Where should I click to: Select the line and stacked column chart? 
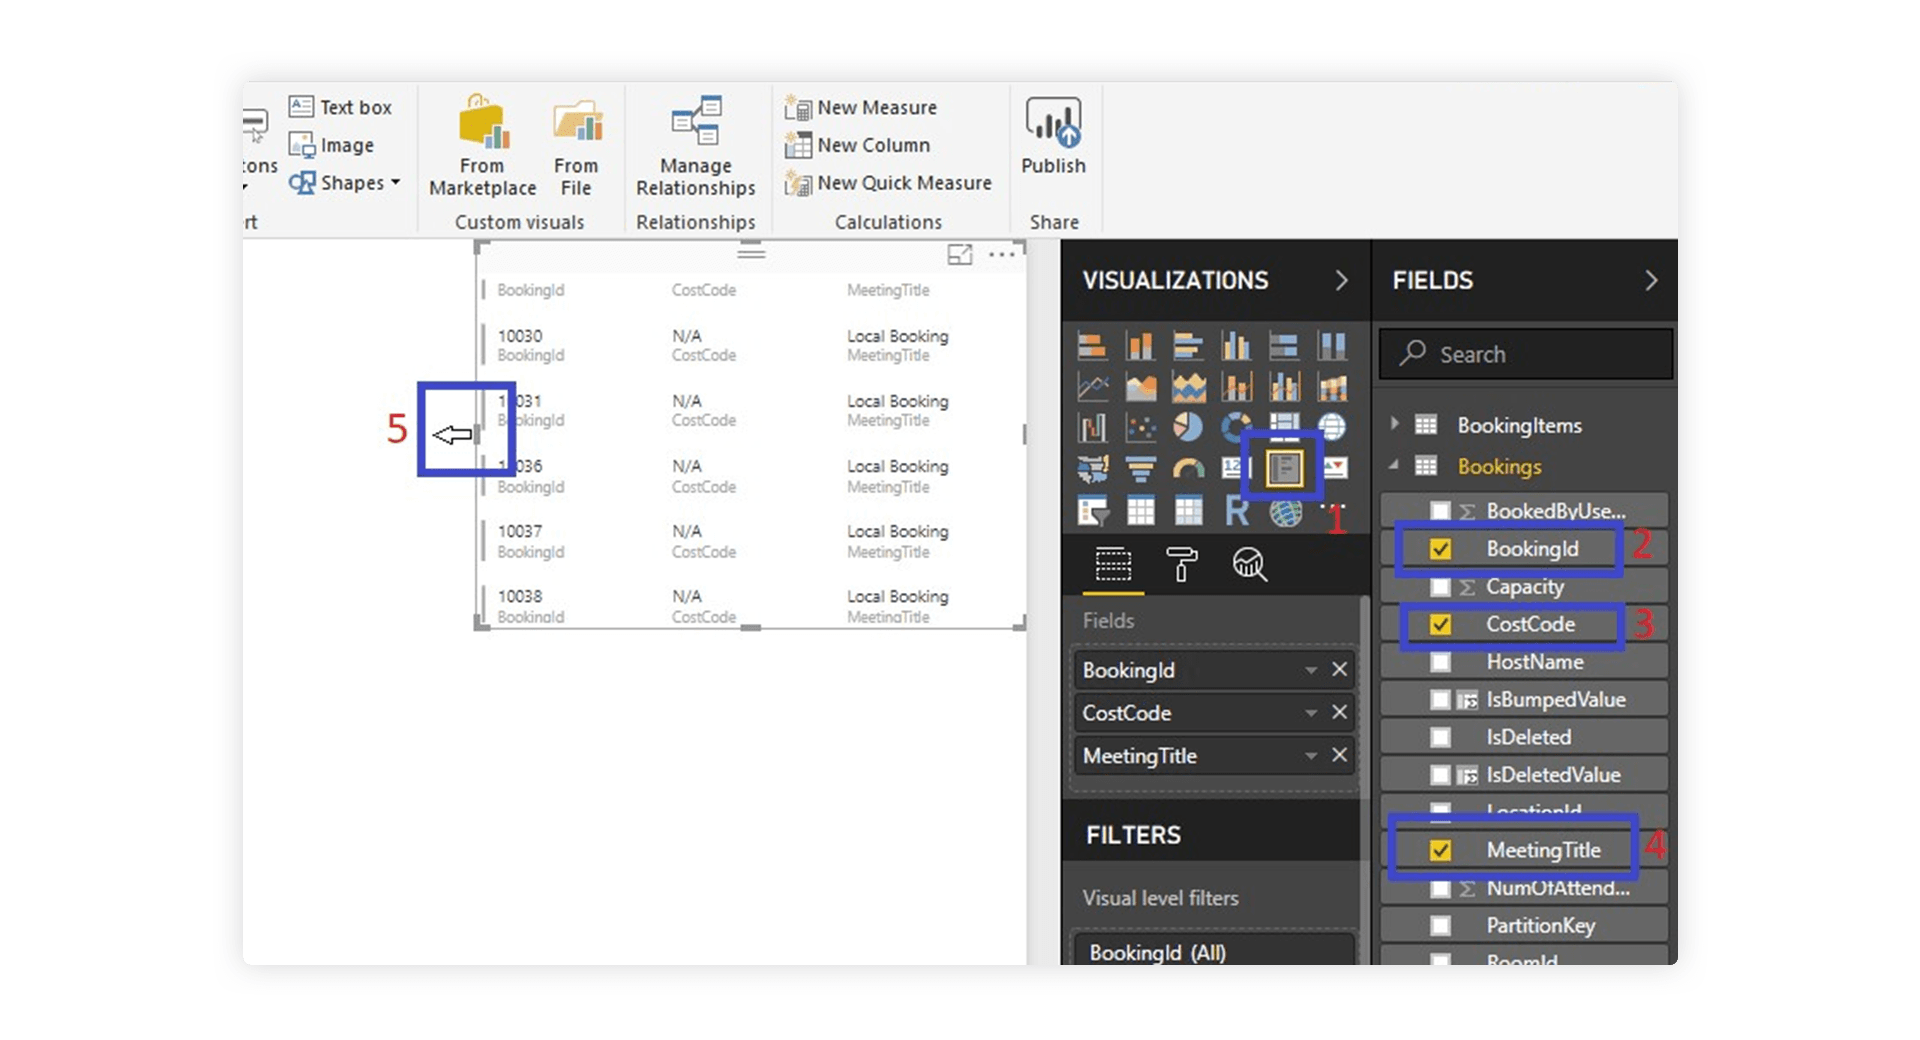click(1236, 386)
